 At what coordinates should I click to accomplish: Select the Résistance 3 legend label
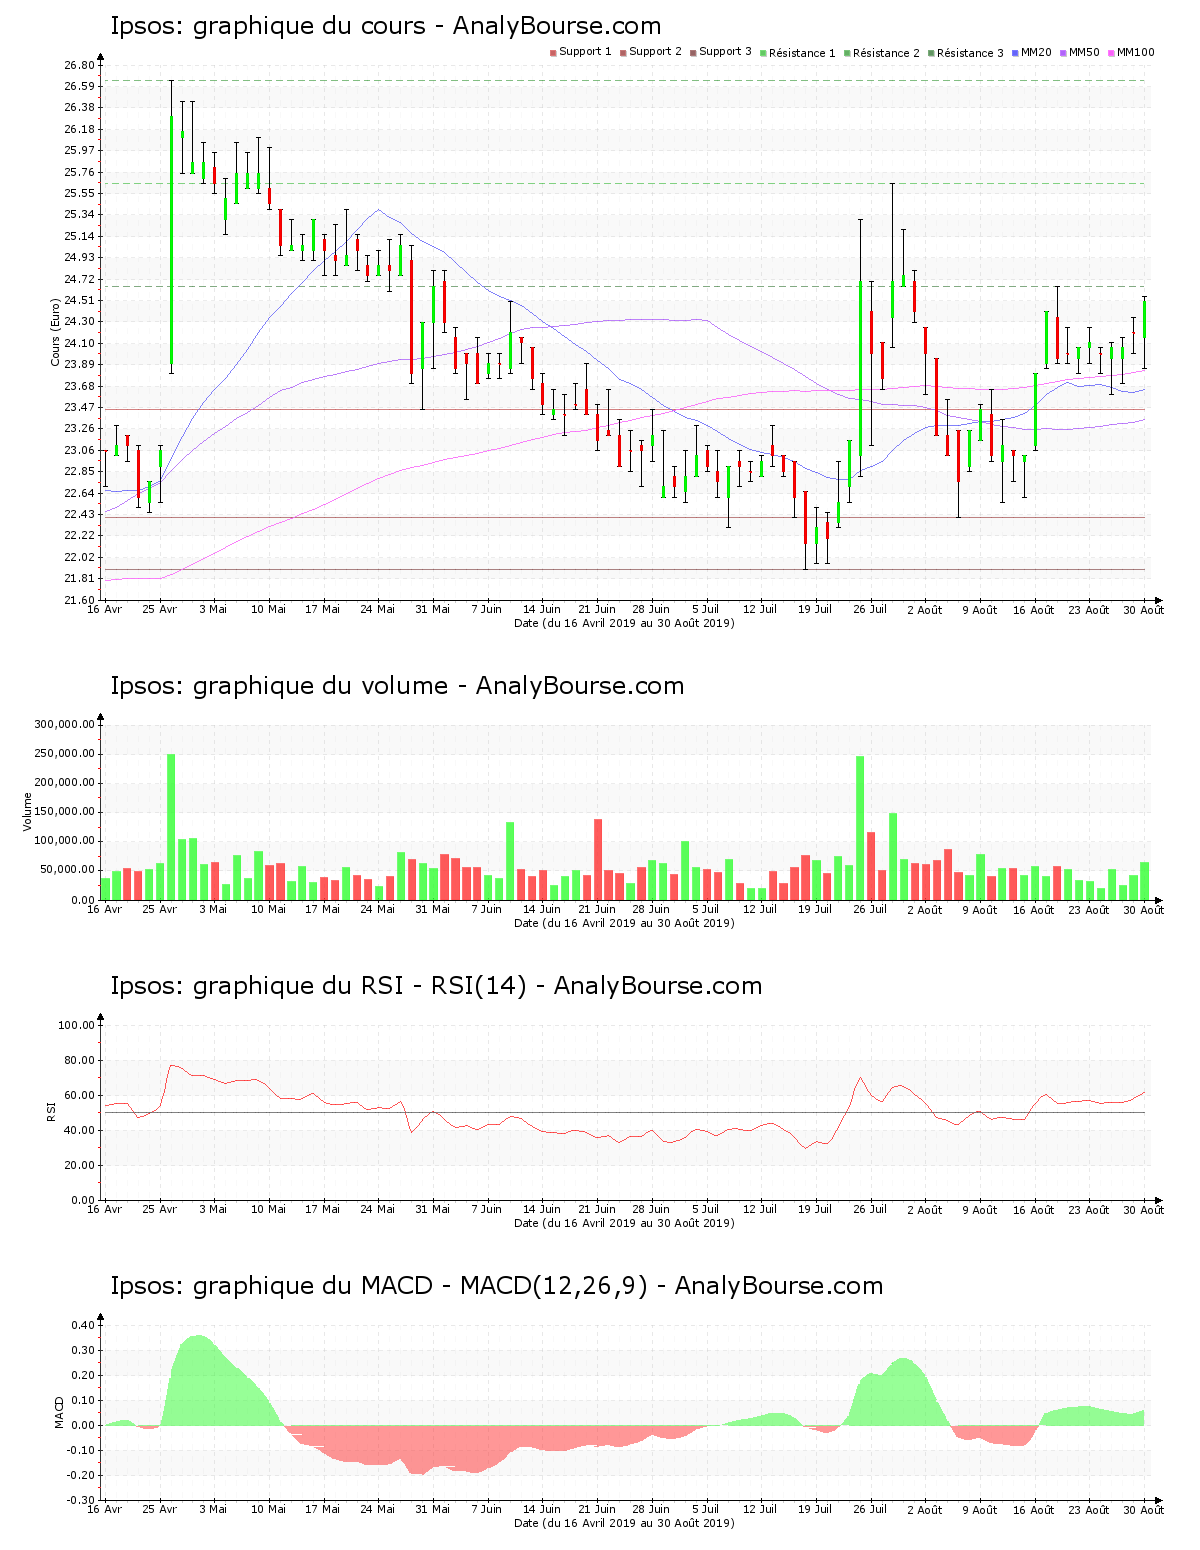pyautogui.click(x=970, y=53)
